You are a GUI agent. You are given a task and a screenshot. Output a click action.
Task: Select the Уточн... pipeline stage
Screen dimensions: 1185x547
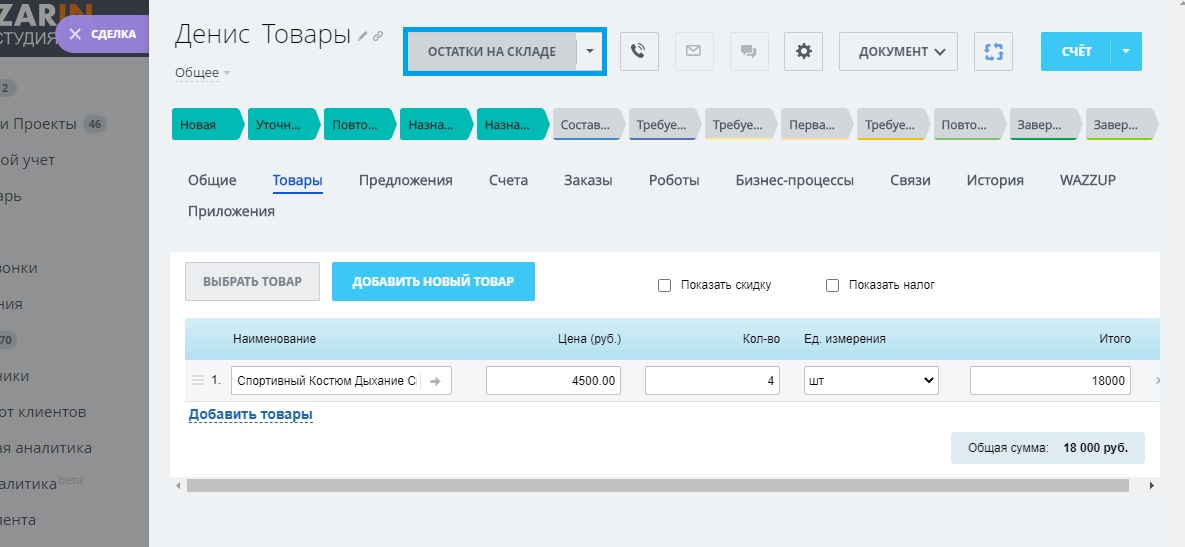click(x=284, y=125)
